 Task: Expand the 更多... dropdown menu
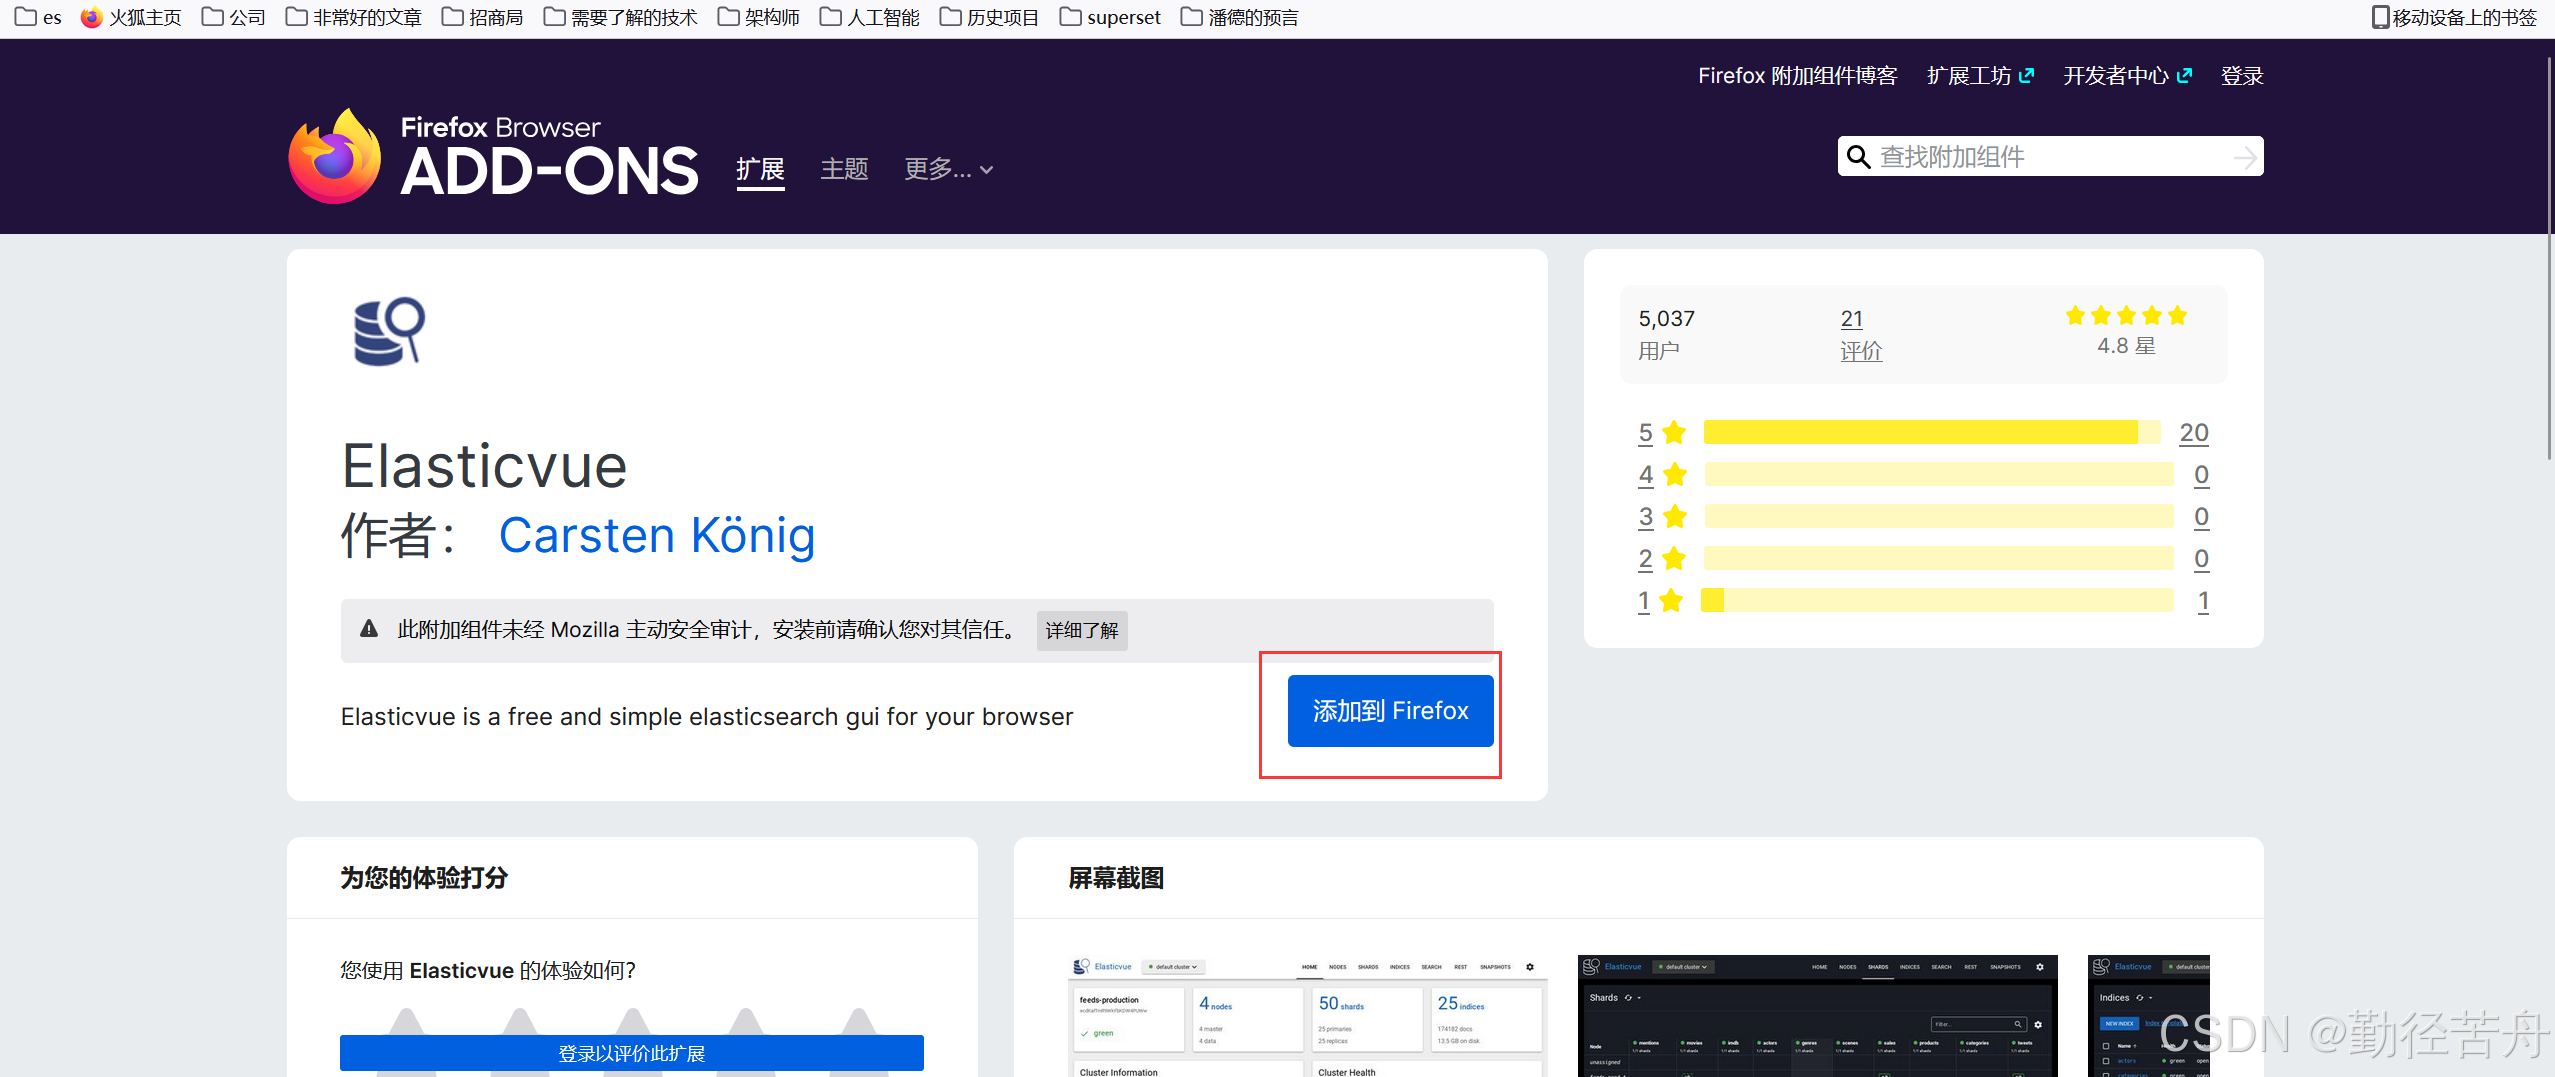(948, 169)
